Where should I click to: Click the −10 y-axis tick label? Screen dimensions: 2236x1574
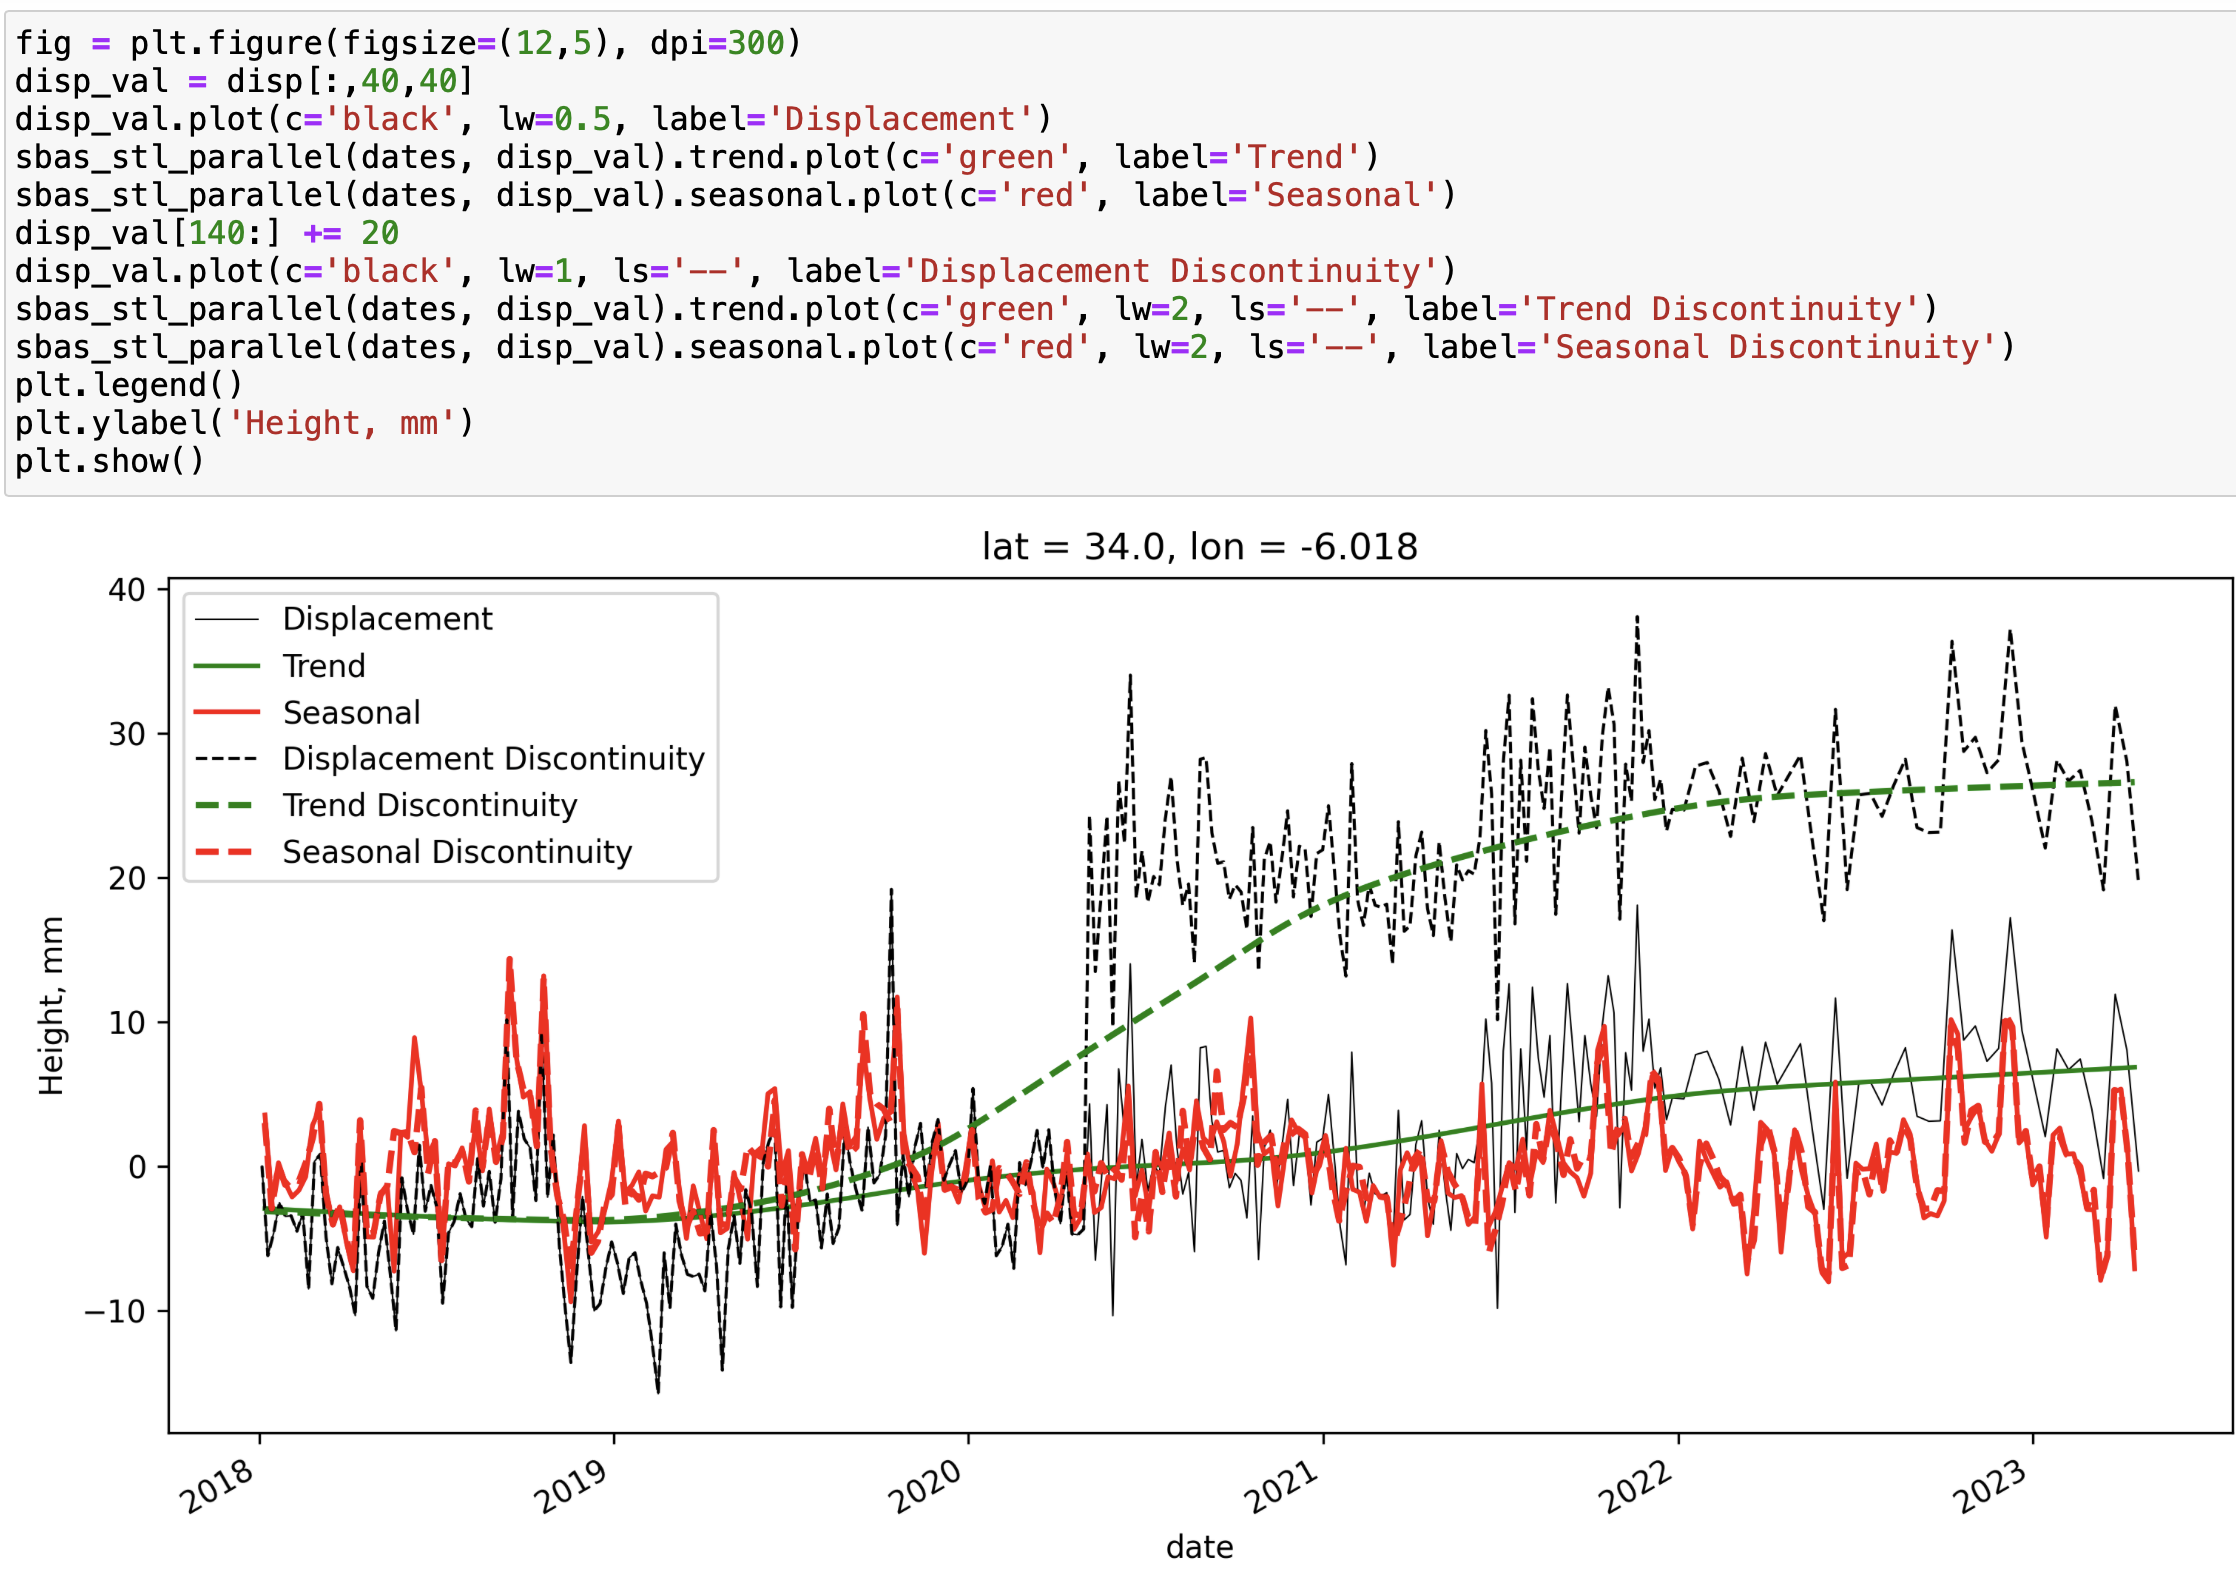(x=113, y=1311)
